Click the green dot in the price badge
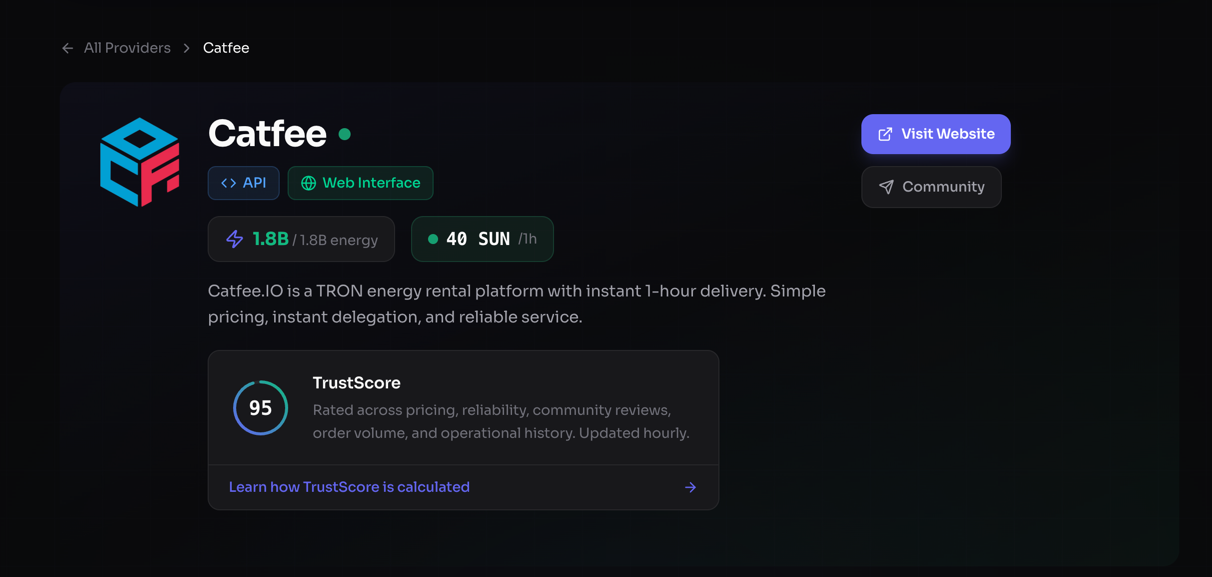Viewport: 1212px width, 577px height. point(433,239)
